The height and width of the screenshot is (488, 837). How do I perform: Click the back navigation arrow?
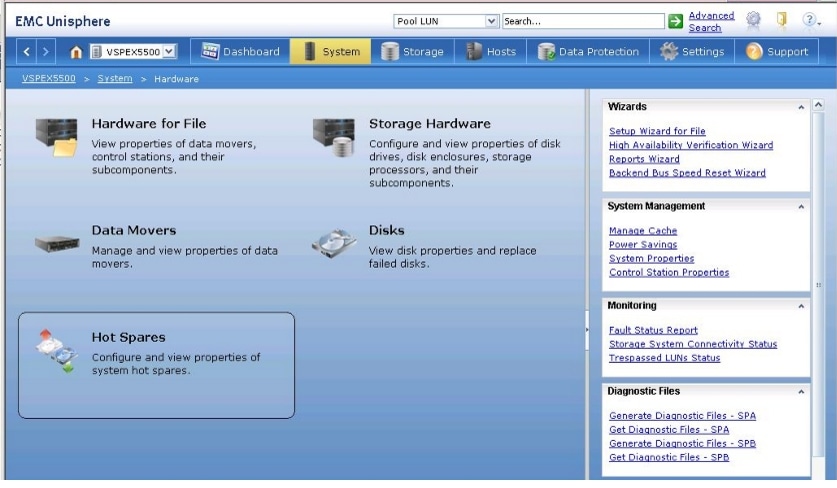click(x=26, y=52)
